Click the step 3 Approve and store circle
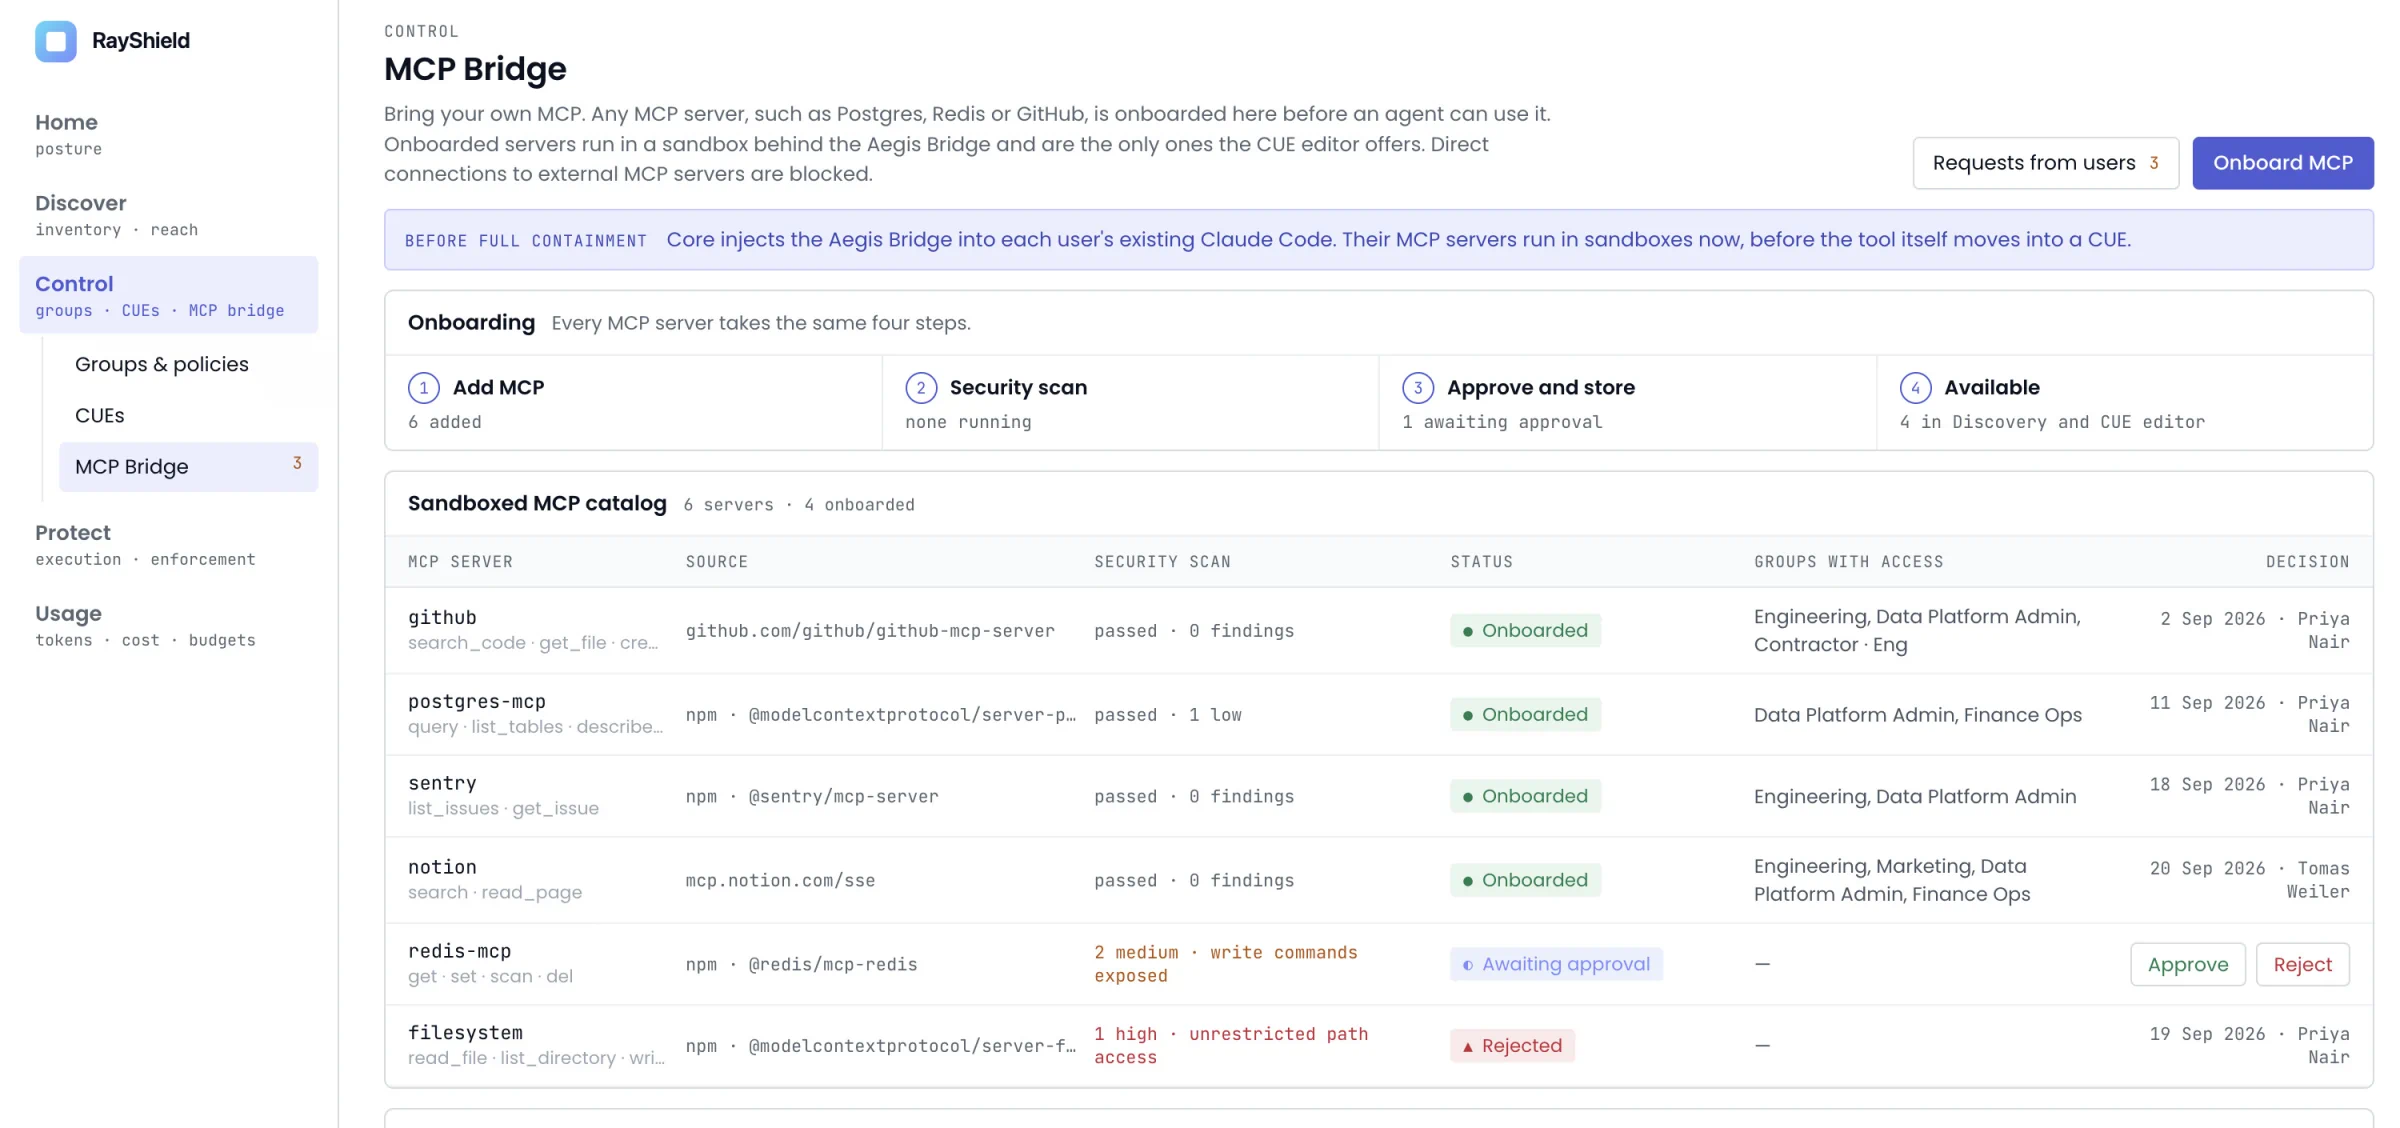The image size is (2400, 1128). 1418,387
